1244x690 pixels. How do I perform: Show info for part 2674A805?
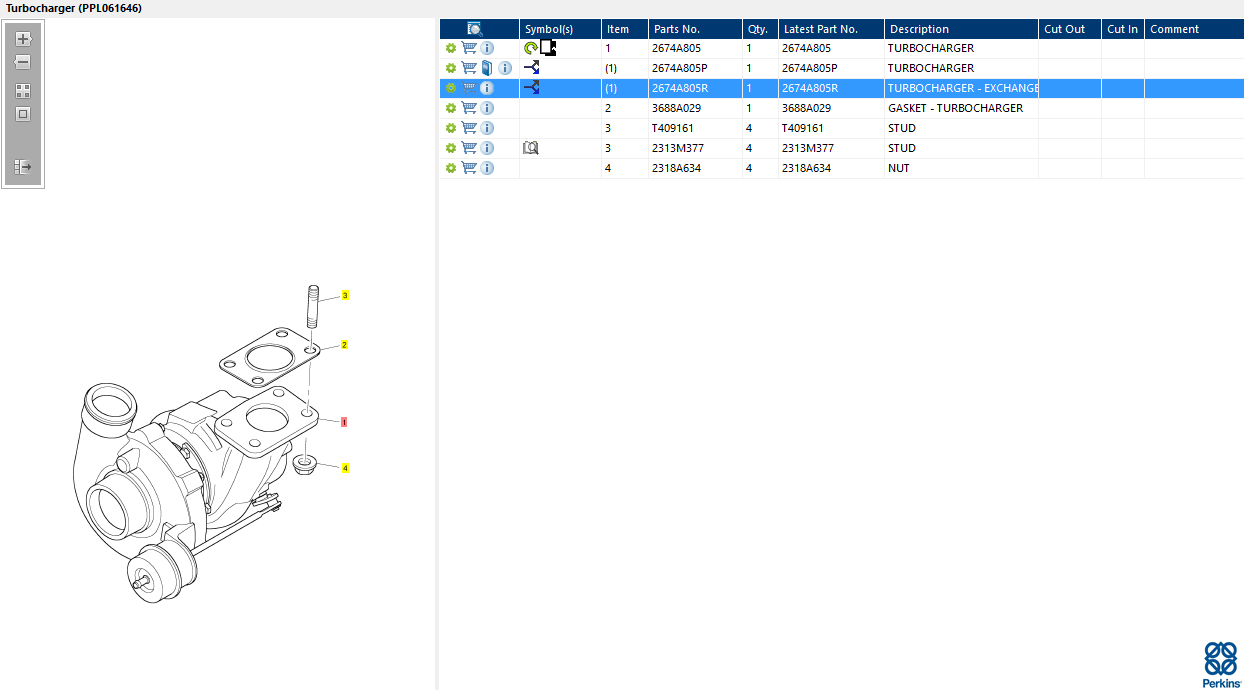(487, 48)
